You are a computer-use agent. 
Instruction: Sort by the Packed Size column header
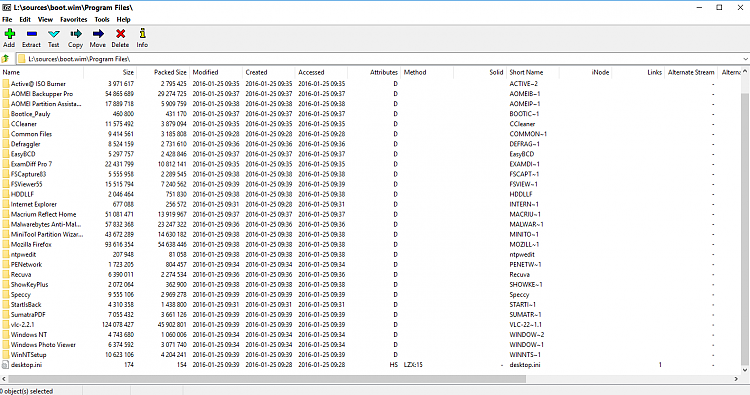click(163, 72)
